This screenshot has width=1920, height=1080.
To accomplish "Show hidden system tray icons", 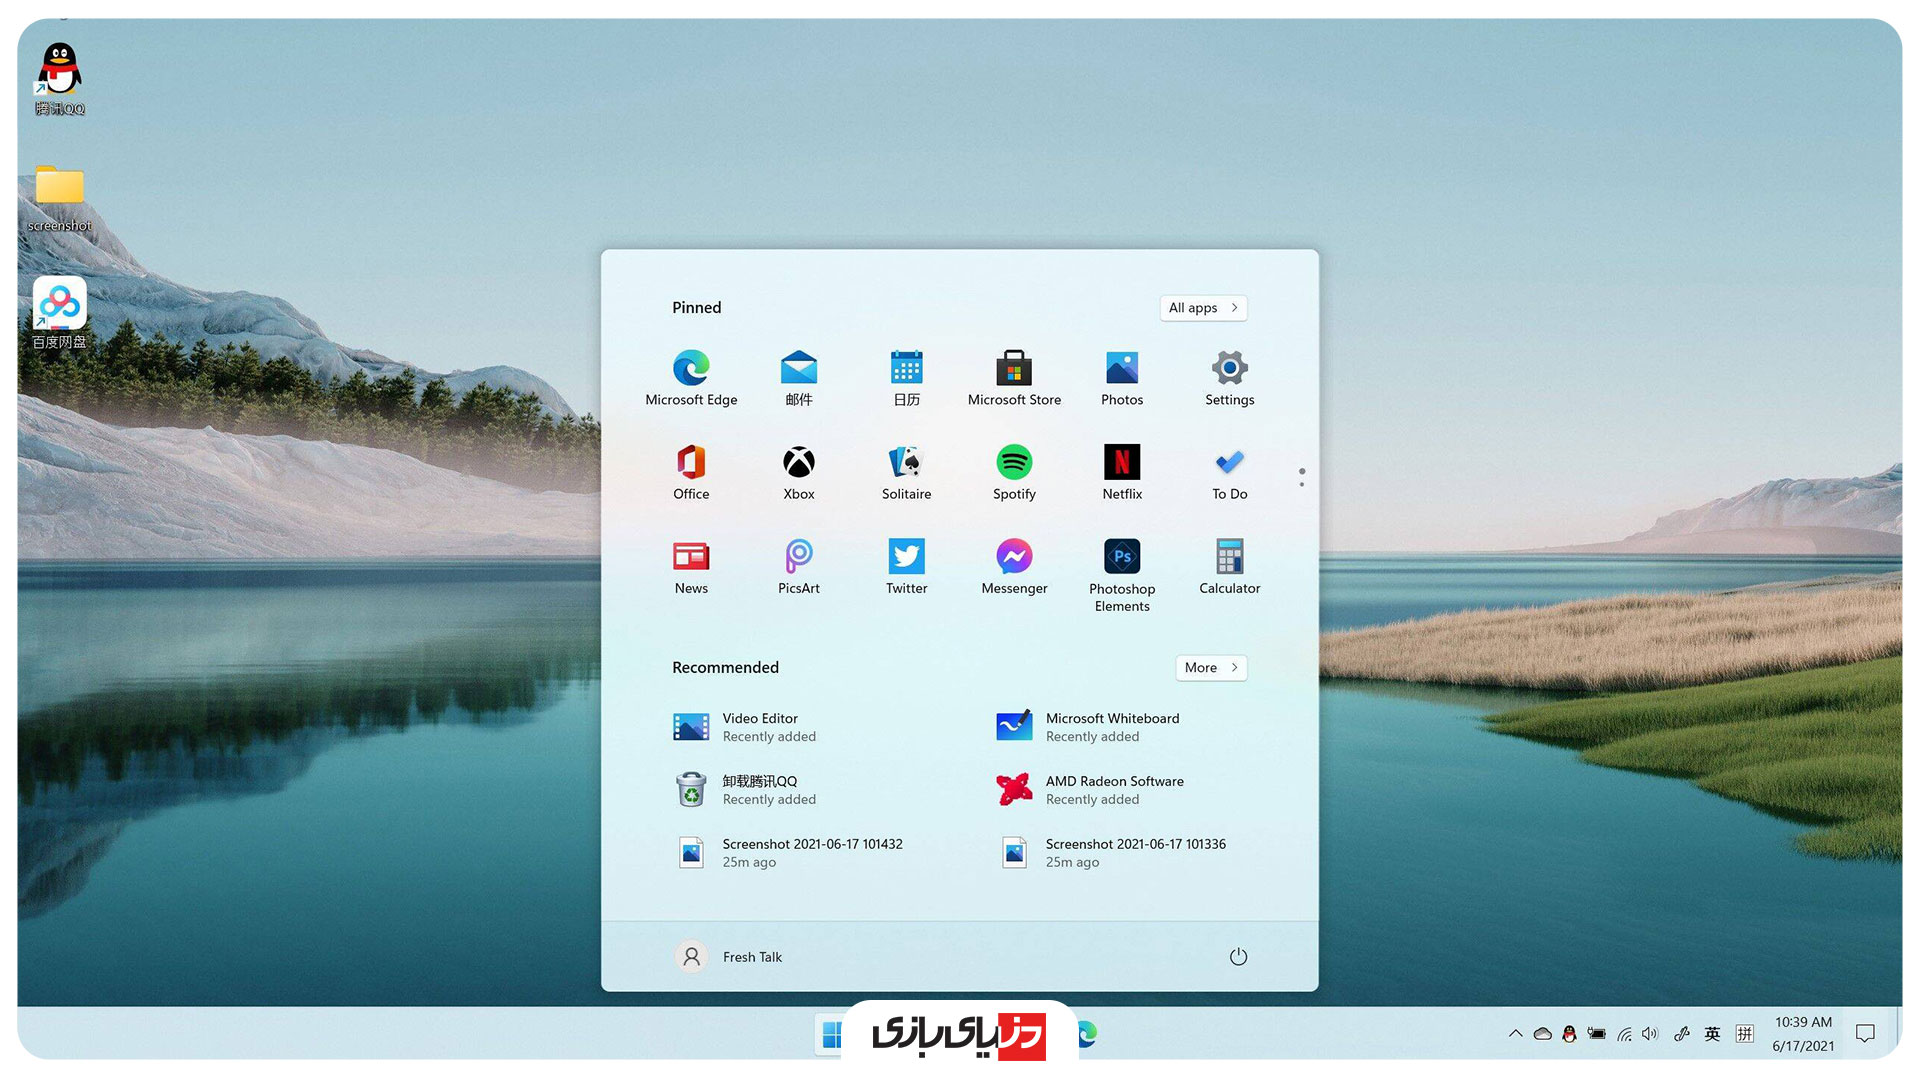I will (1515, 1034).
